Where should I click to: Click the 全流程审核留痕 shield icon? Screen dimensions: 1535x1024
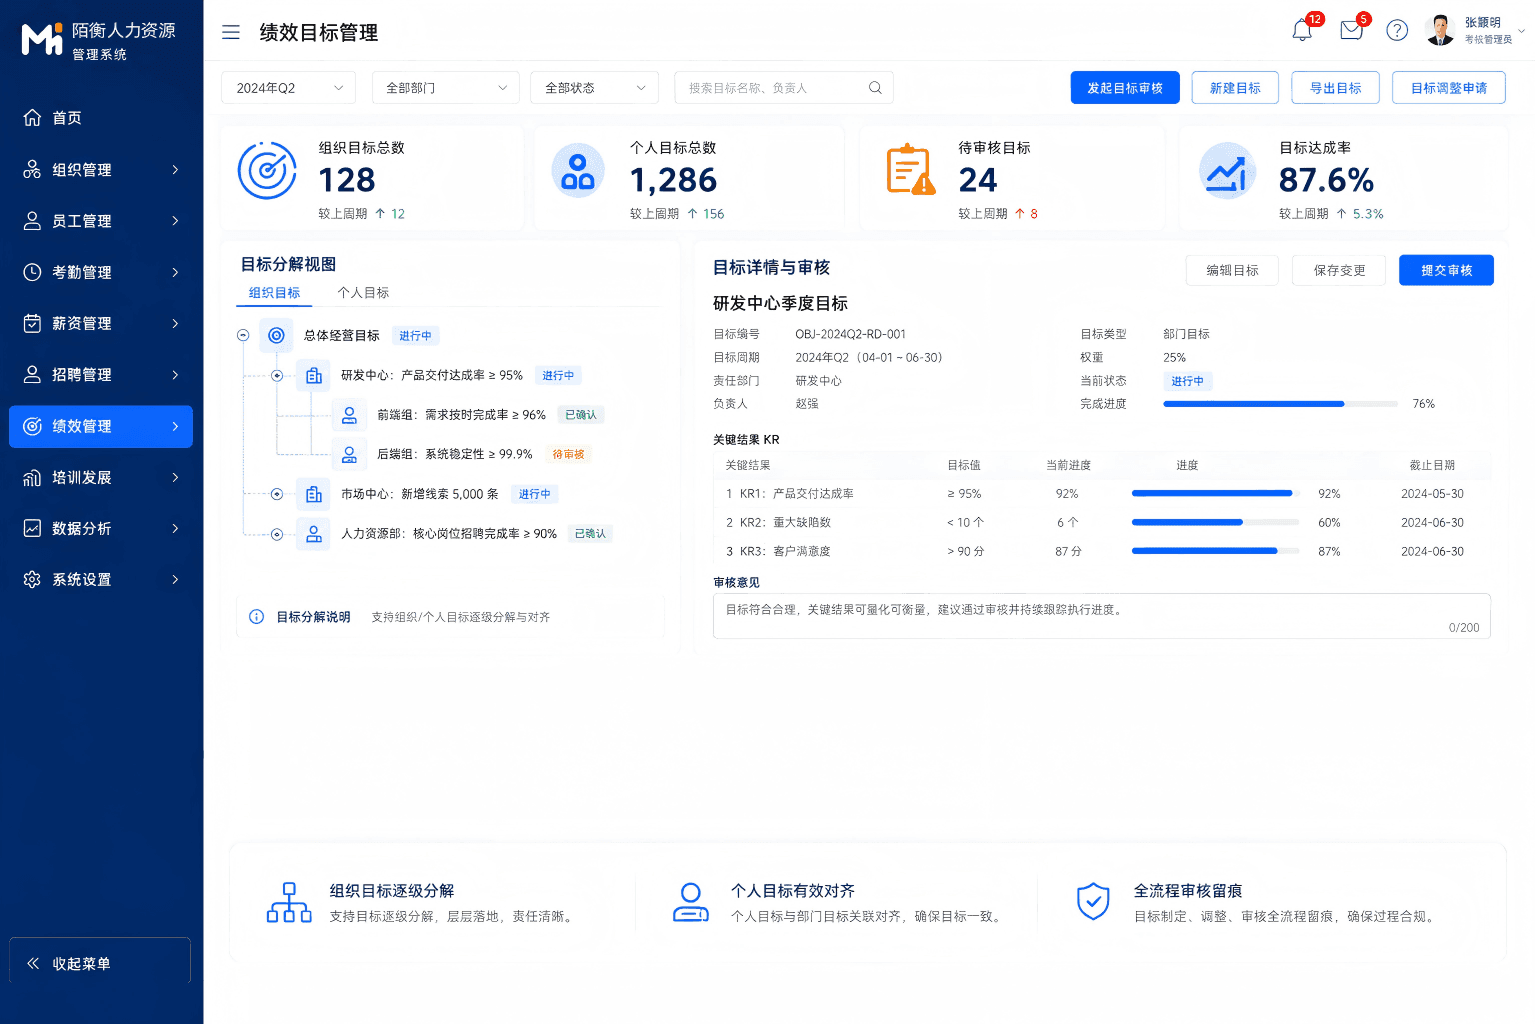point(1093,902)
